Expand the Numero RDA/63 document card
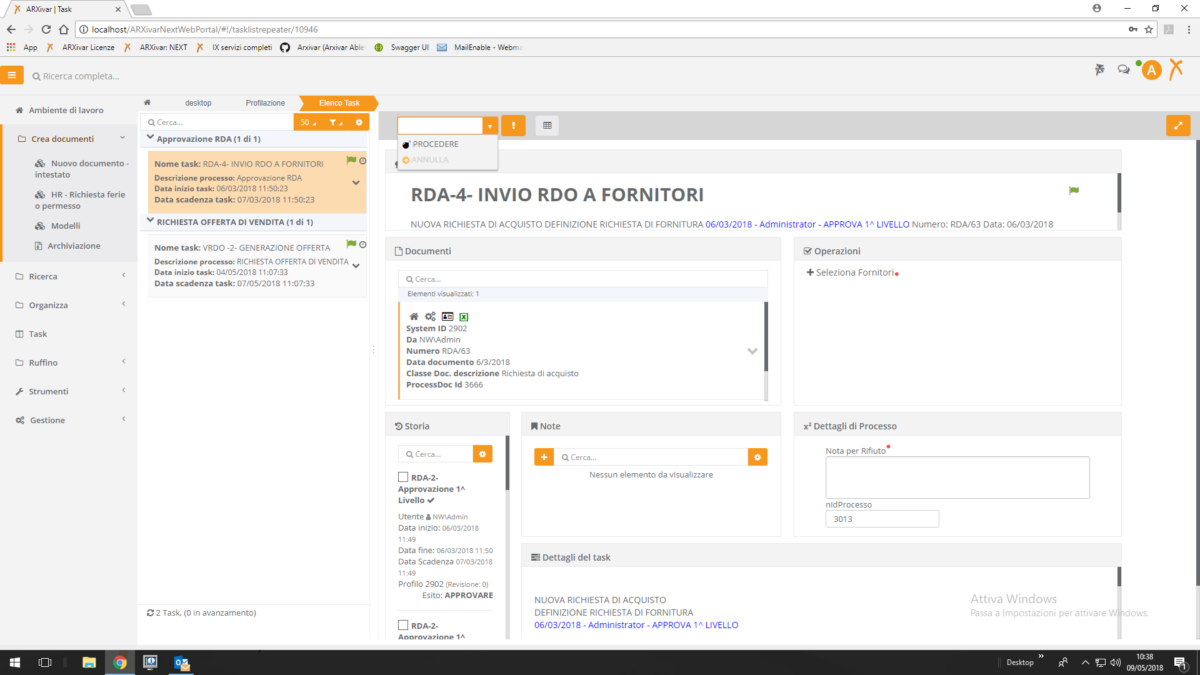Image resolution: width=1200 pixels, height=675 pixels. 752,352
